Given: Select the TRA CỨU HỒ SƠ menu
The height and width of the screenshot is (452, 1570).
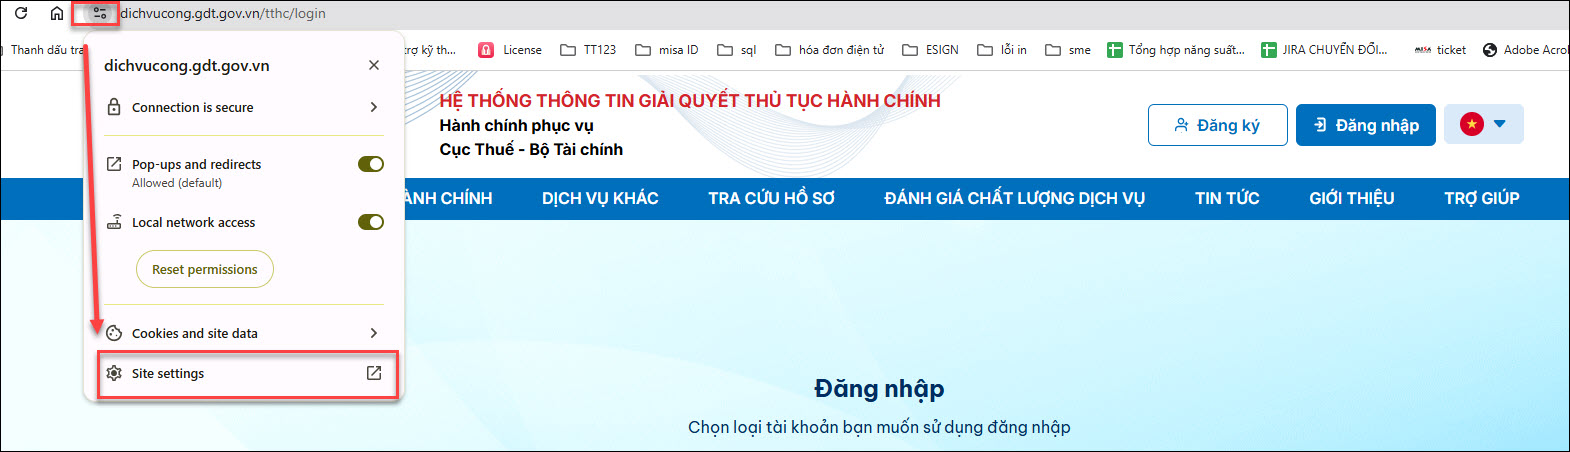Looking at the screenshot, I should (x=771, y=198).
